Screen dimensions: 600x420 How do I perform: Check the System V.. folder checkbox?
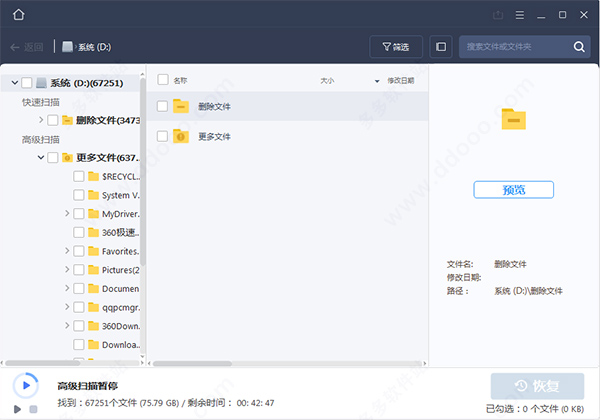tap(79, 195)
